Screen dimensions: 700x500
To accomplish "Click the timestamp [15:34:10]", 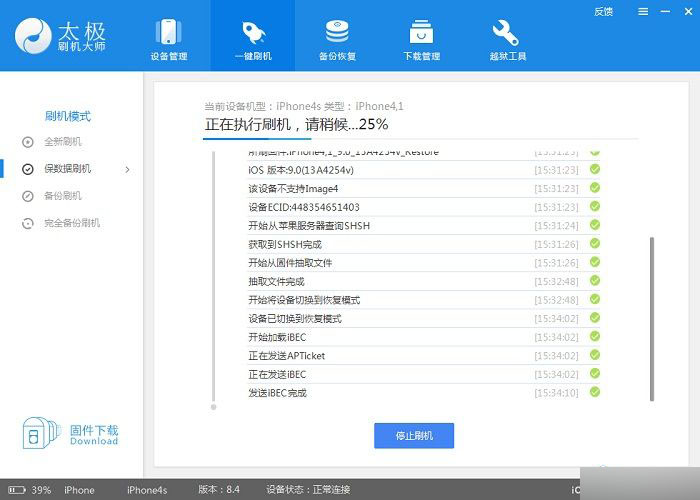I will pos(556,393).
